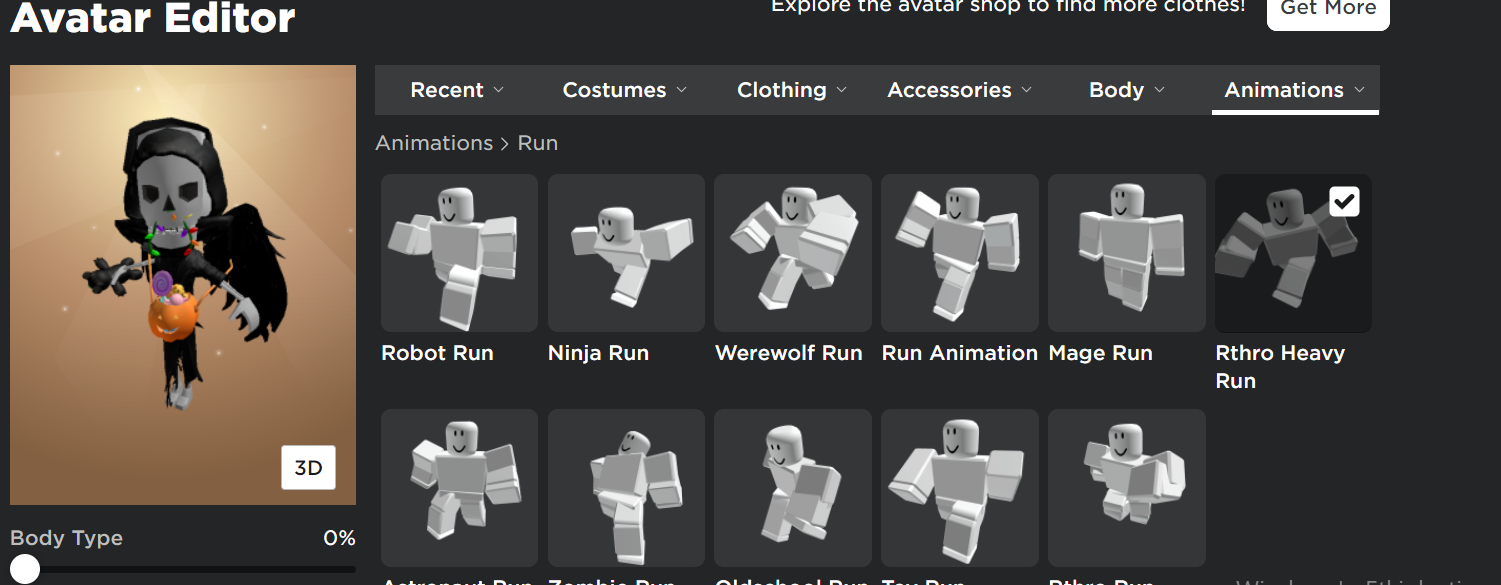Open the Rthro Heavy Run name link
The width and height of the screenshot is (1501, 585).
pos(1280,367)
